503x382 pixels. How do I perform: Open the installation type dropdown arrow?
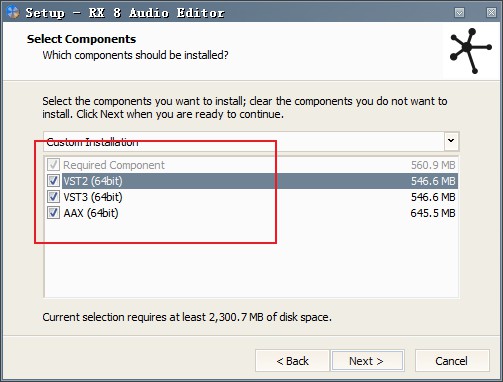pos(451,141)
